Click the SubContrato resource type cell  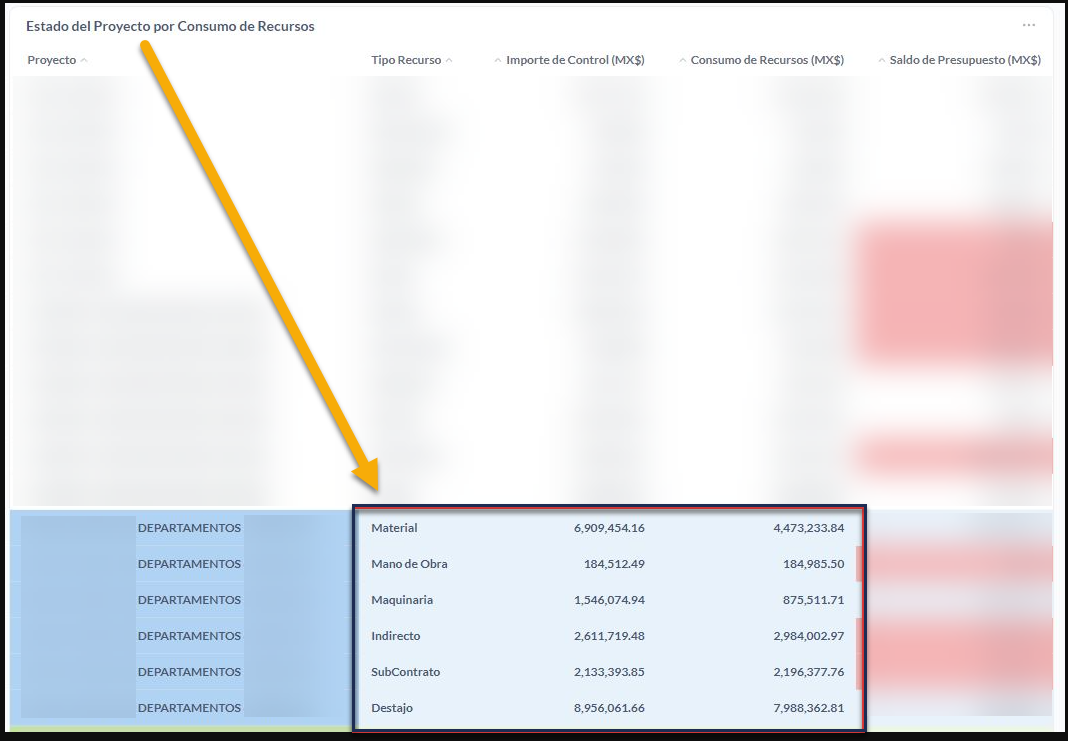(405, 672)
